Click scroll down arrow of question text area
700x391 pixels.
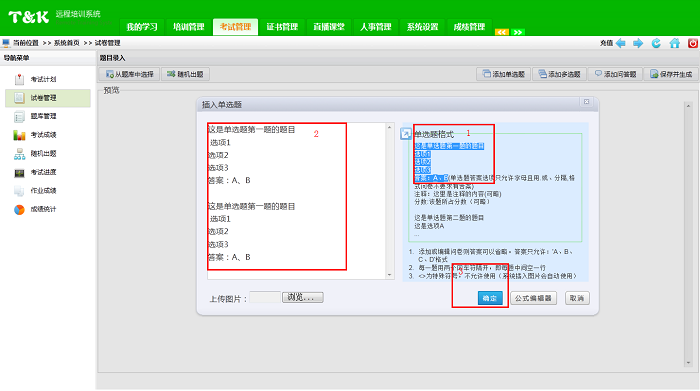(x=390, y=275)
